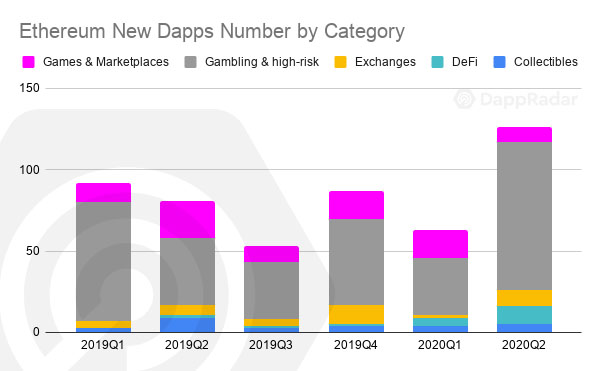Screen dimensions: 600x371
Task: Click the 2019Q4 yellow Exchanges bar segment
Action: (x=356, y=314)
